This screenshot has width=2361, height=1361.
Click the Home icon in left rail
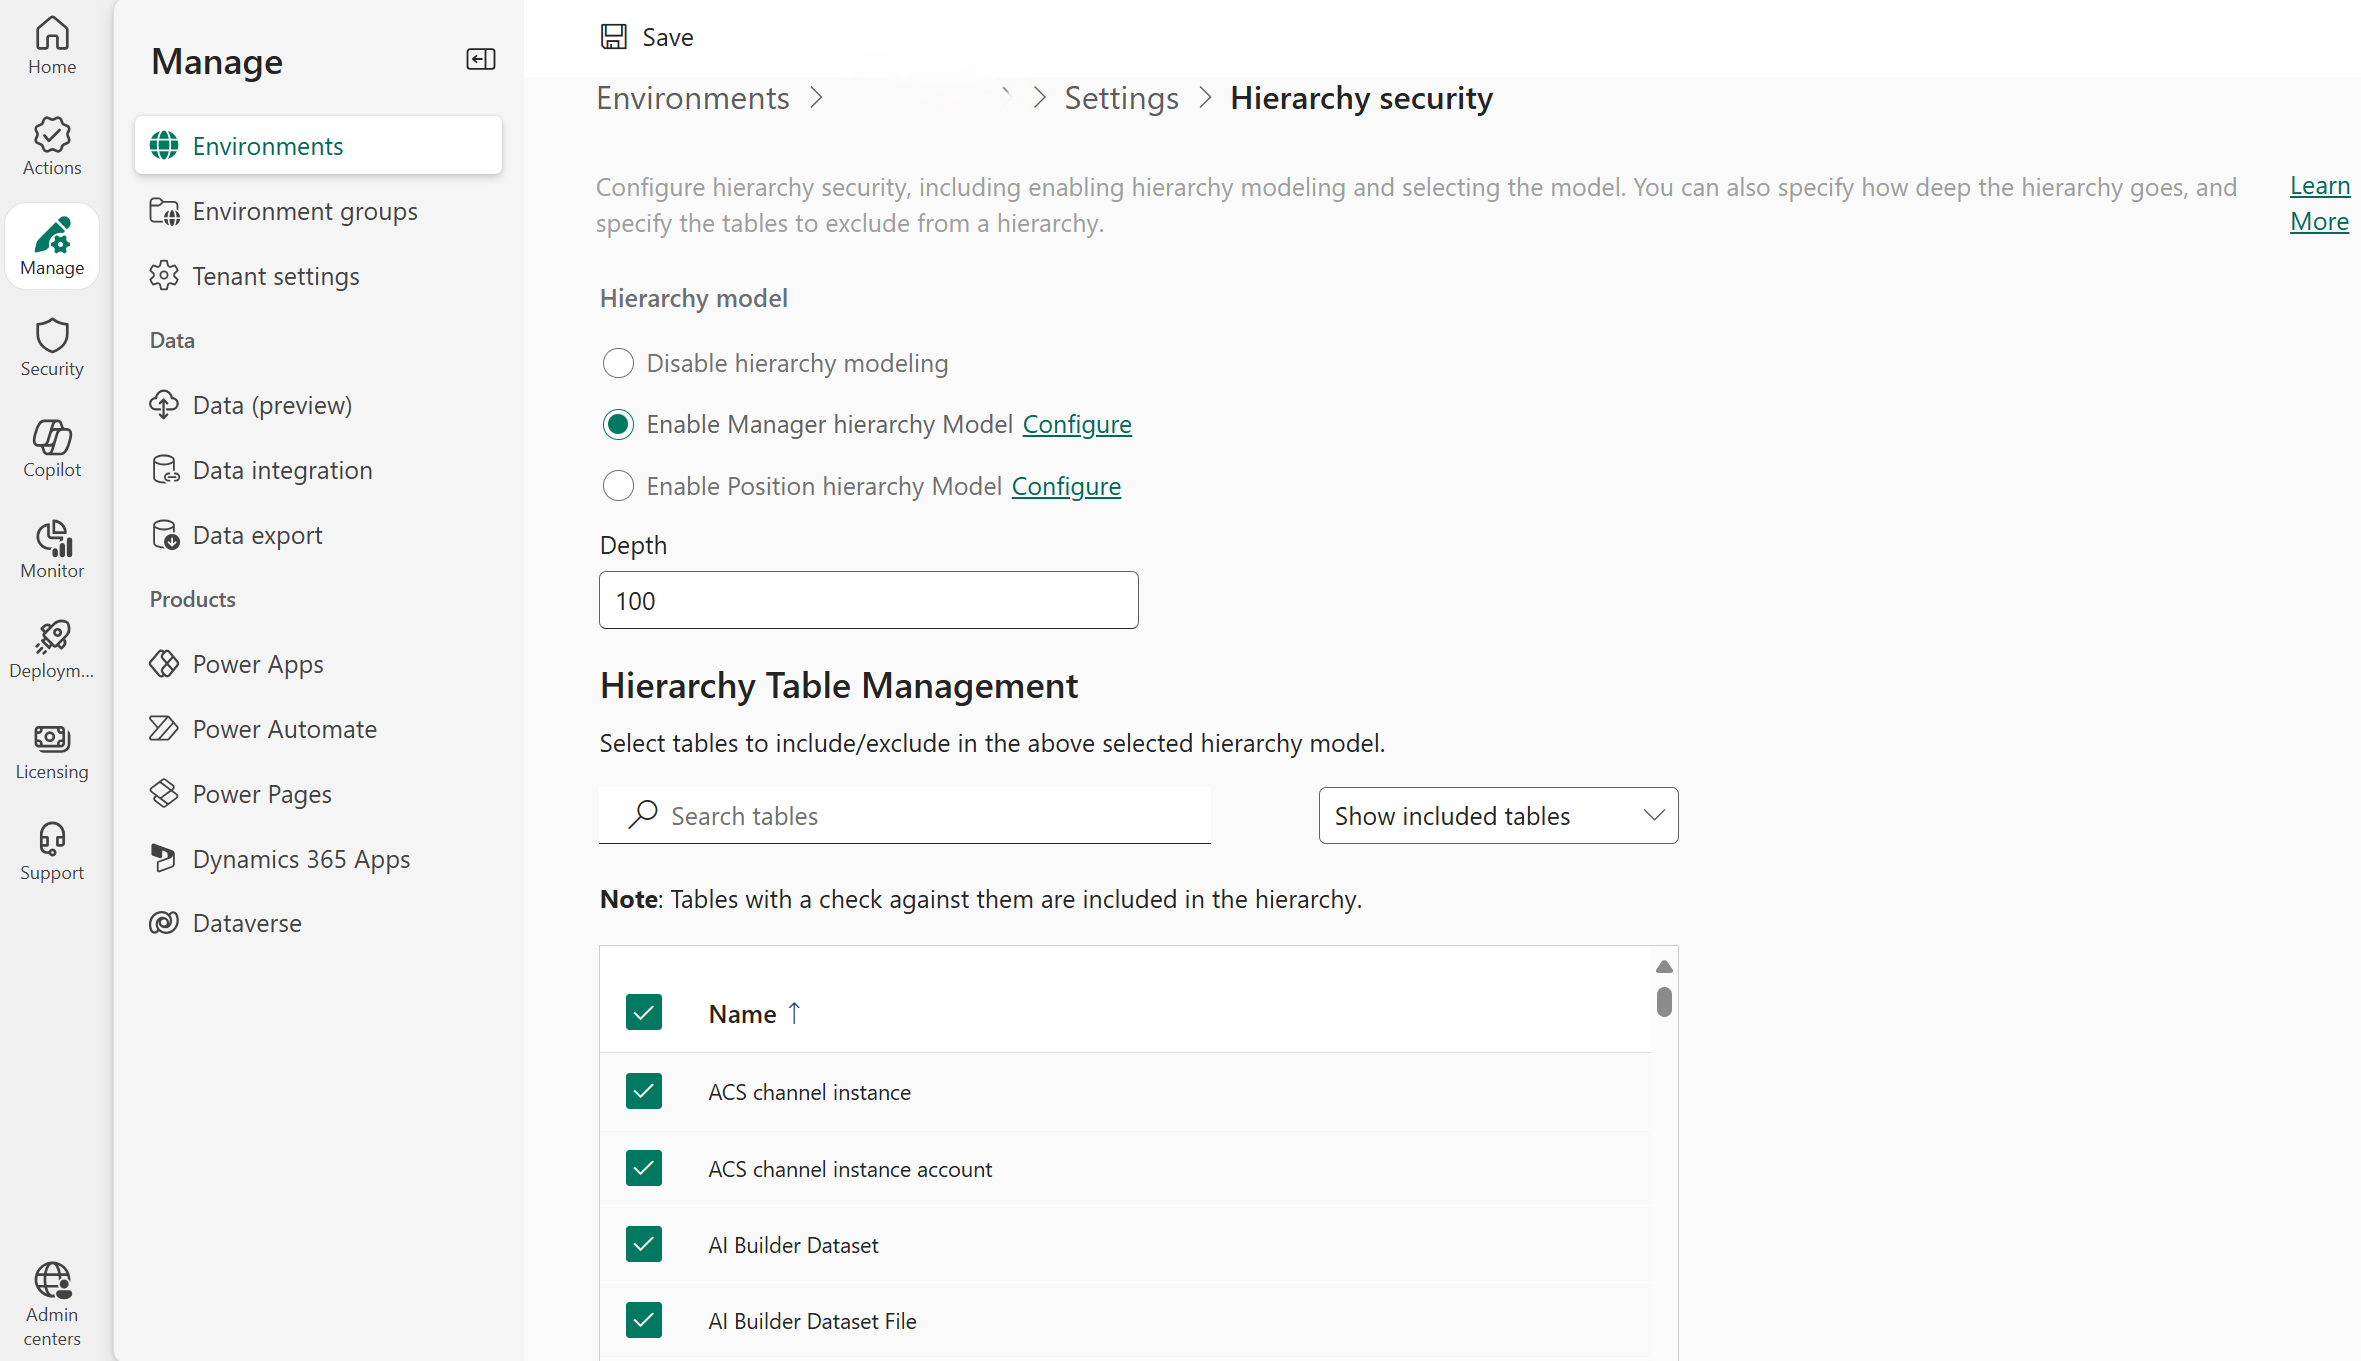click(x=52, y=35)
